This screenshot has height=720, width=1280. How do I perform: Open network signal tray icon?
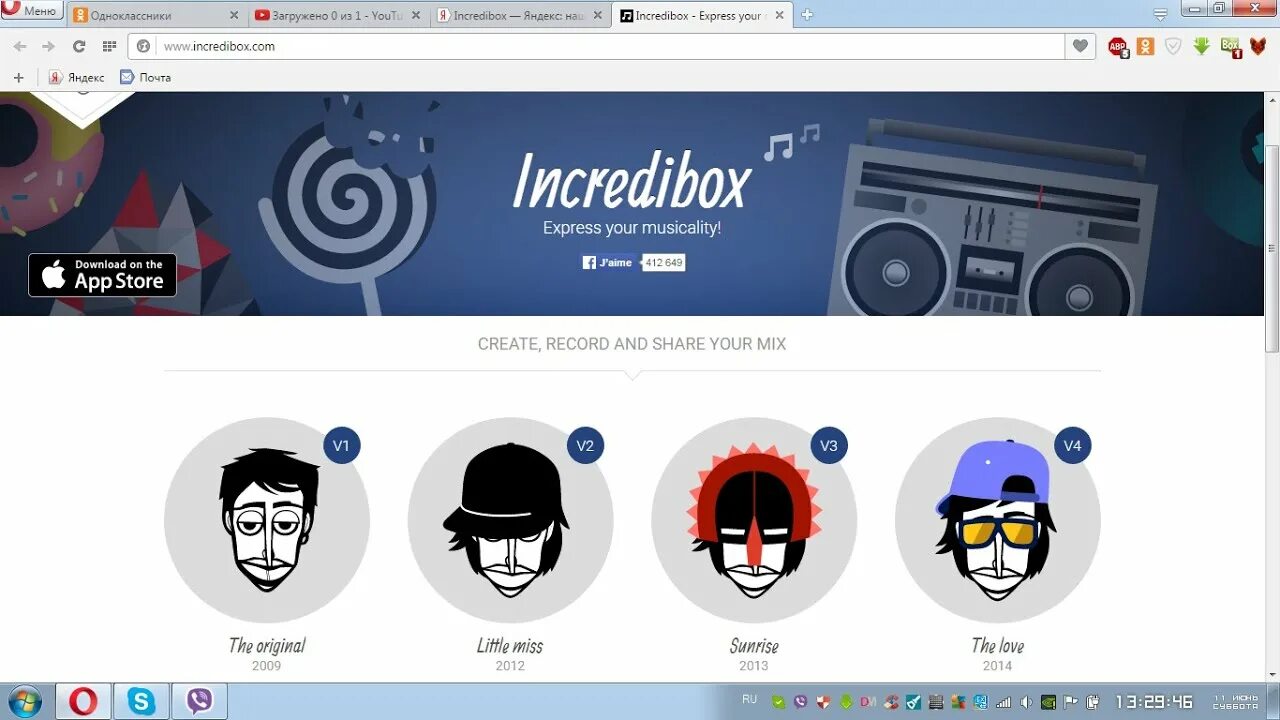[x=1004, y=702]
